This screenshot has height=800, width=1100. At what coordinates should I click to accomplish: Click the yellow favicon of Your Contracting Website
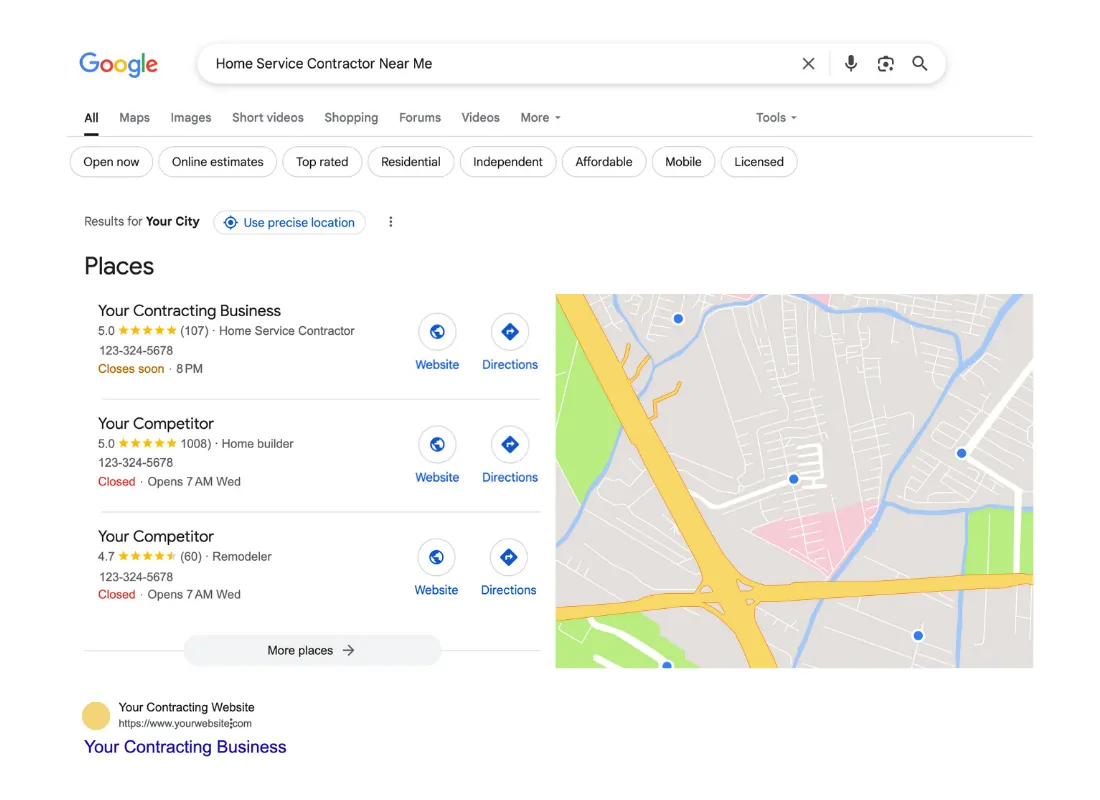tap(96, 716)
